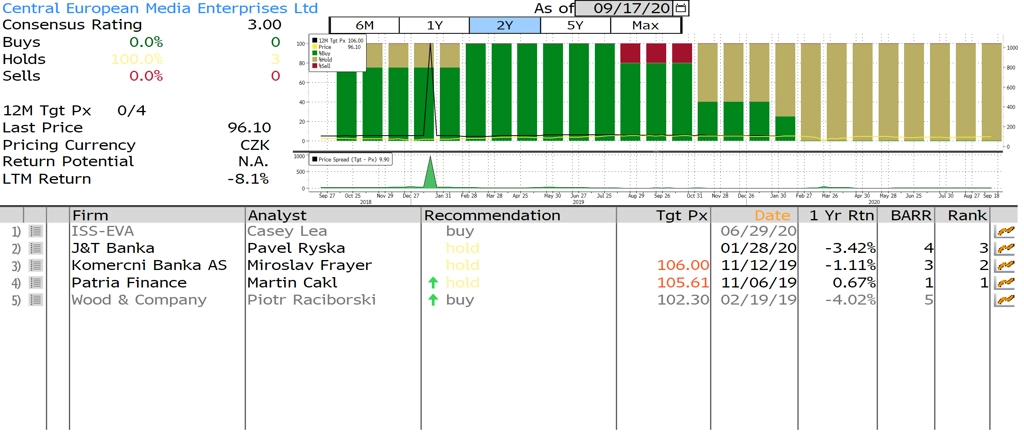This screenshot has width=1024, height=435.
Task: Click target price 102.30
Action: pos(684,300)
